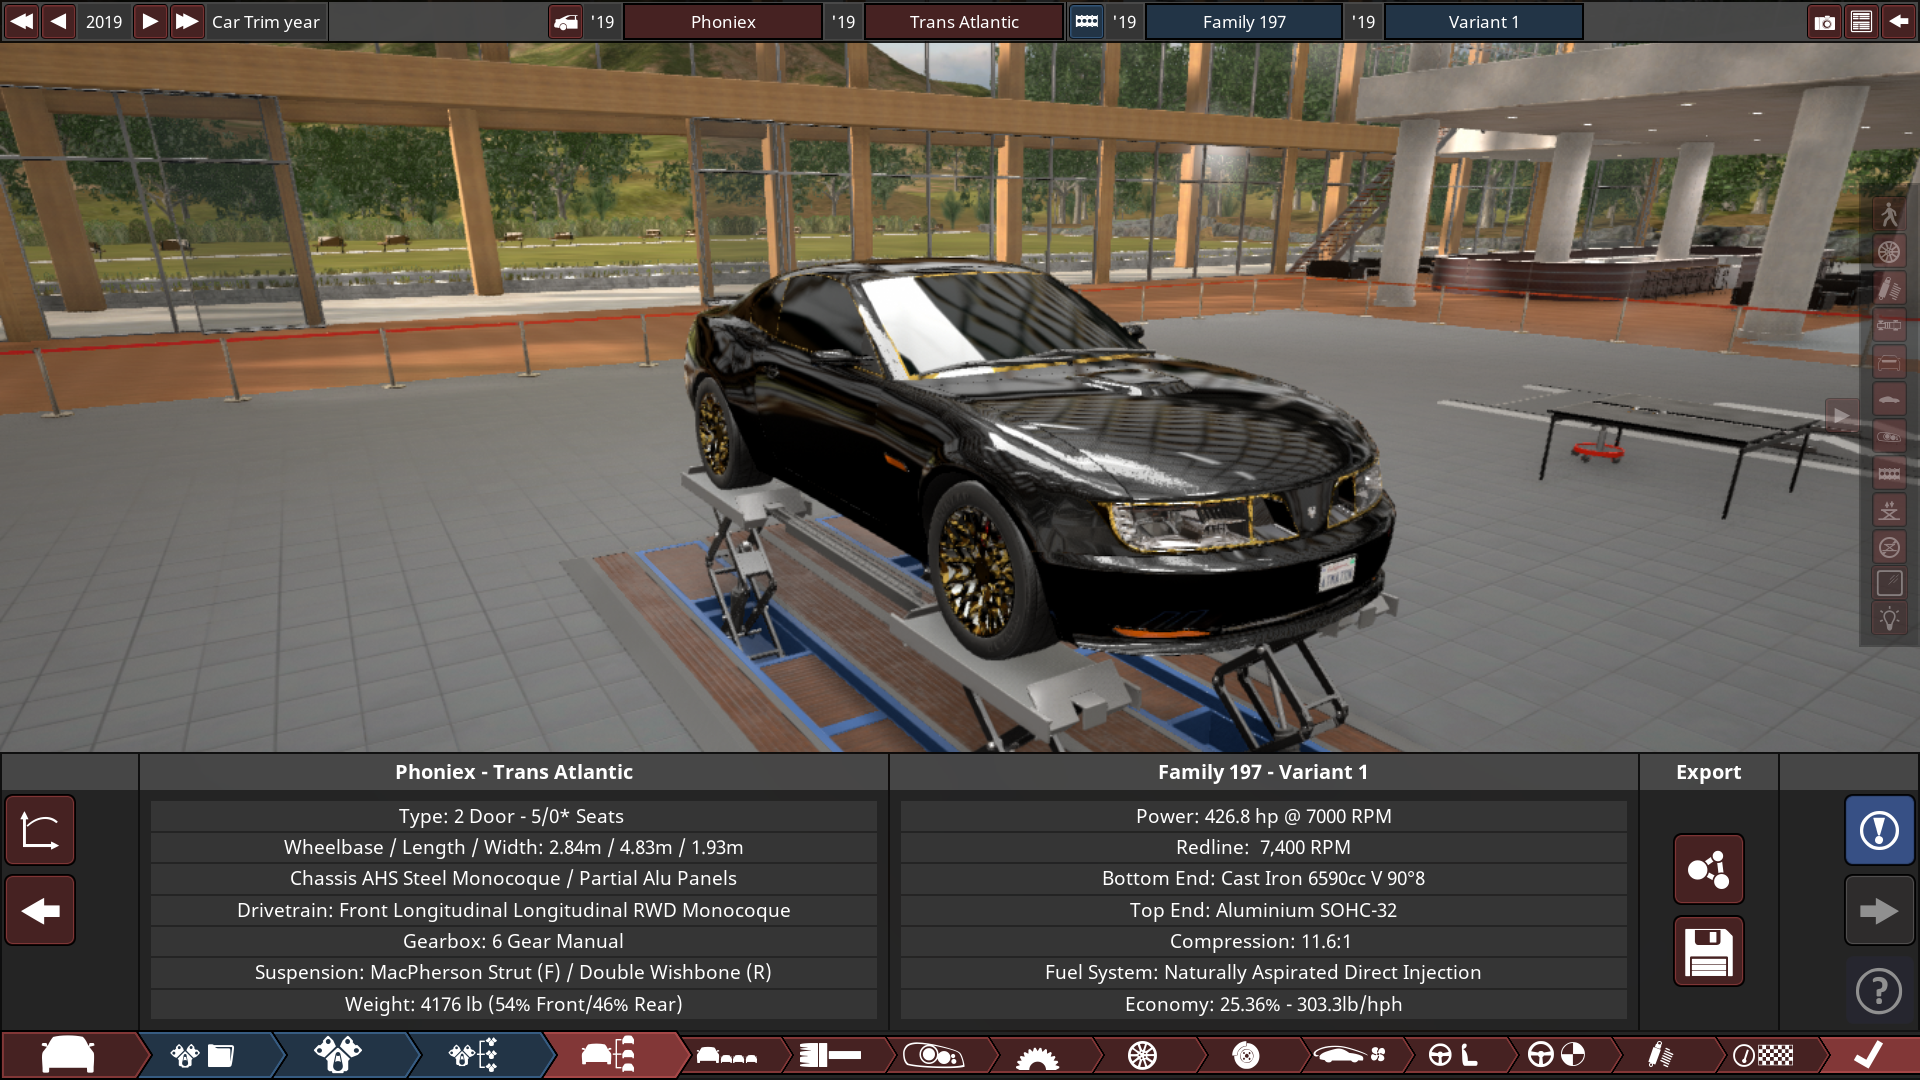Edit the Variant 1 name field
The width and height of the screenshot is (1920, 1080).
(x=1484, y=21)
